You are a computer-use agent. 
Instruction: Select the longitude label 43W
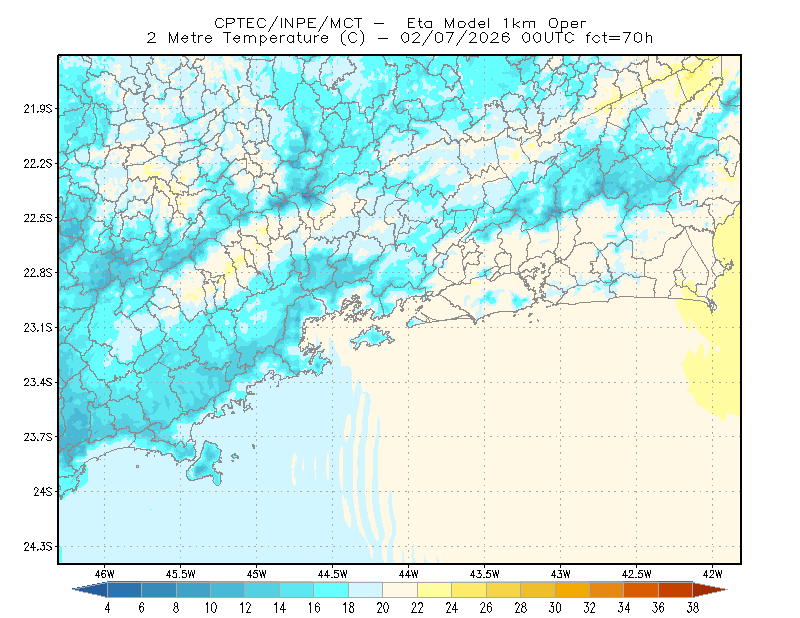[561, 574]
